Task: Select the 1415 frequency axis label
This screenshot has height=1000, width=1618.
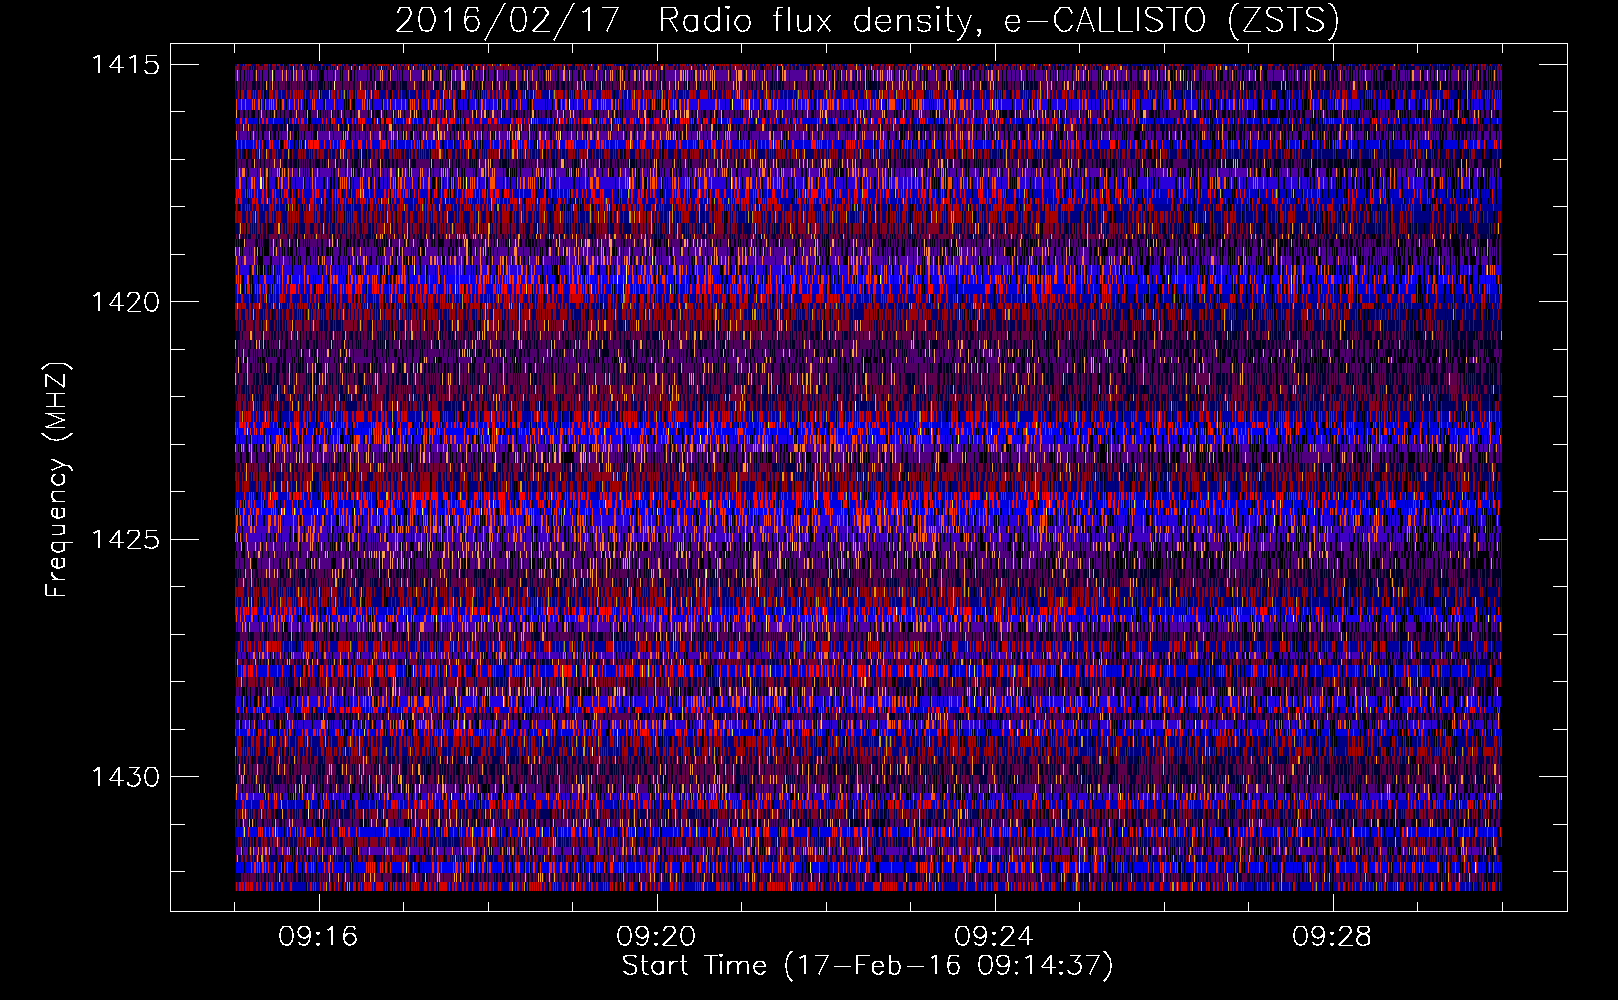Action: (x=125, y=65)
